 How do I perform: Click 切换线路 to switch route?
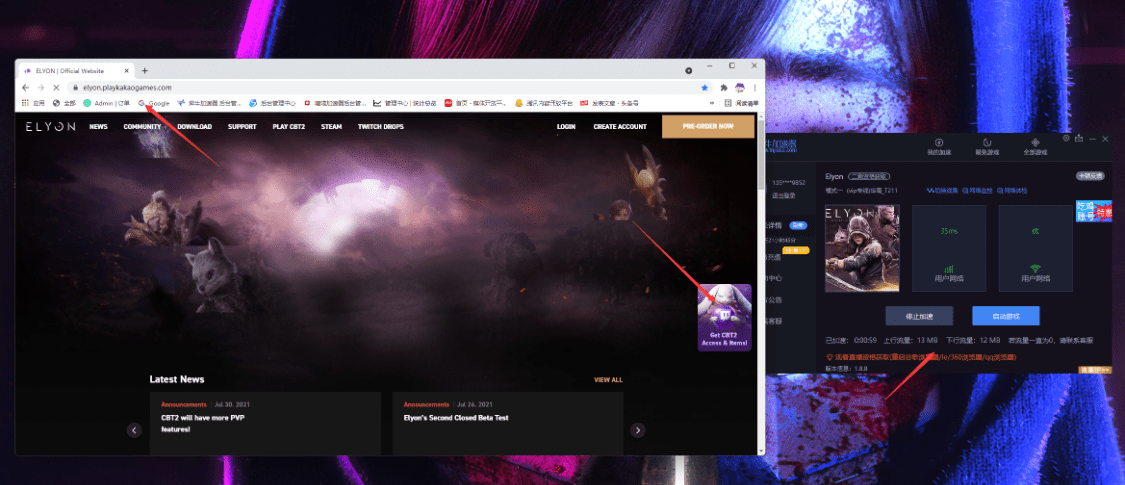pos(941,191)
